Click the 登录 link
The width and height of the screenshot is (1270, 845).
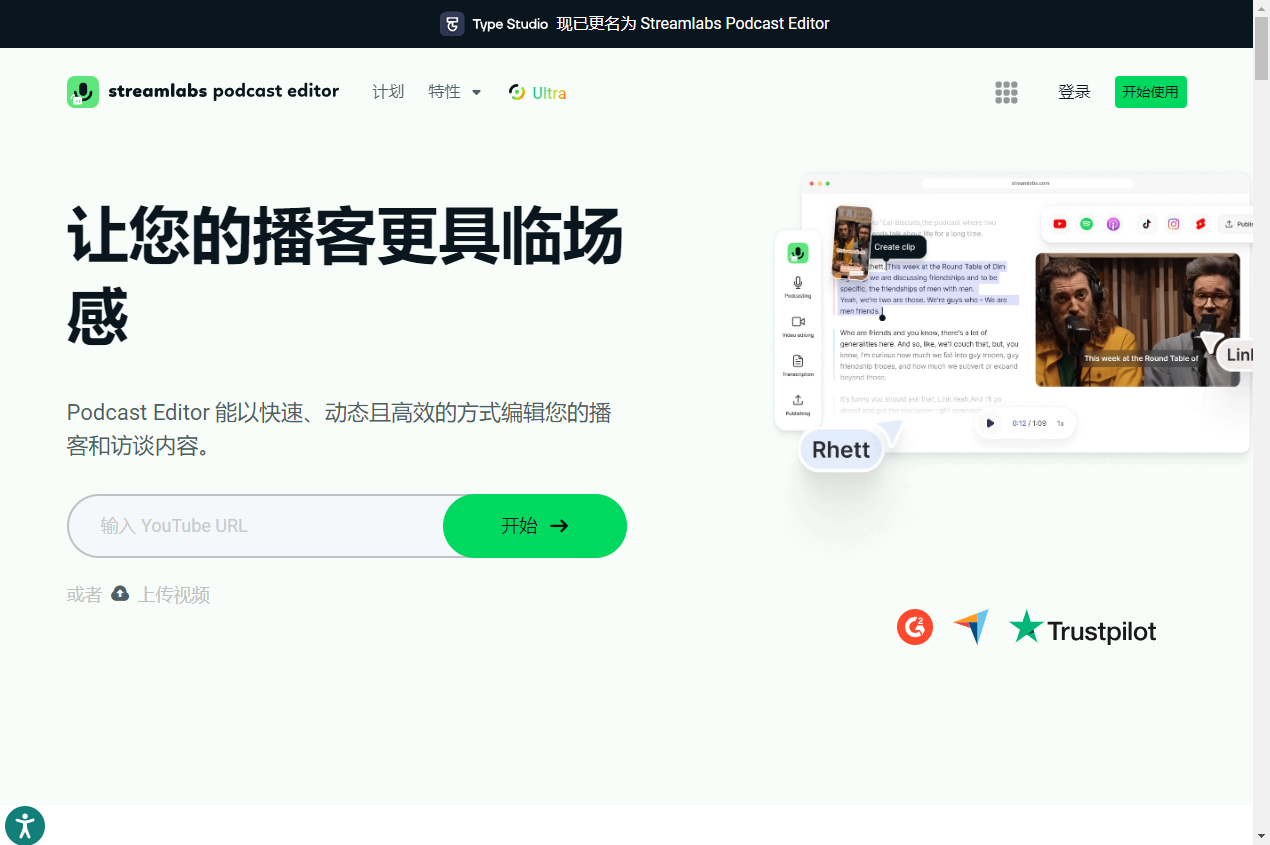(1074, 92)
